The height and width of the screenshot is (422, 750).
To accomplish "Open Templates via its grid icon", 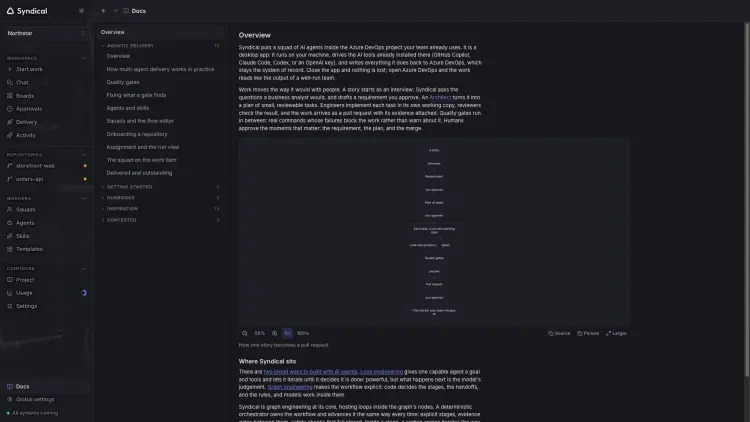I will (x=10, y=249).
